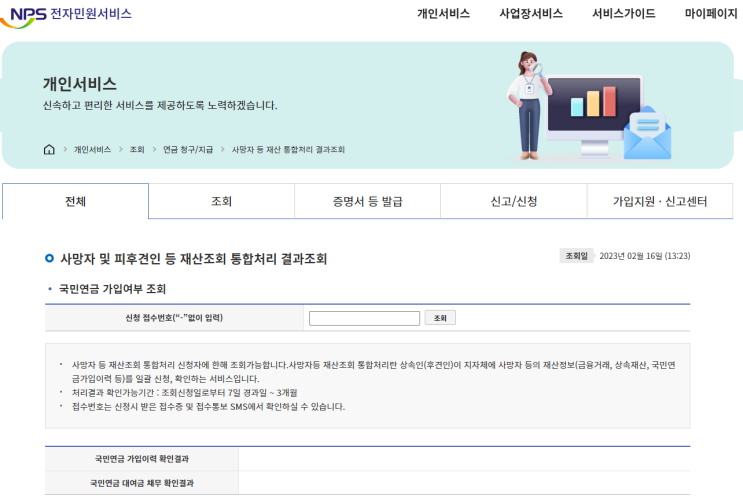
Task: Go to home via breadcrumb house icon
Action: 49,150
